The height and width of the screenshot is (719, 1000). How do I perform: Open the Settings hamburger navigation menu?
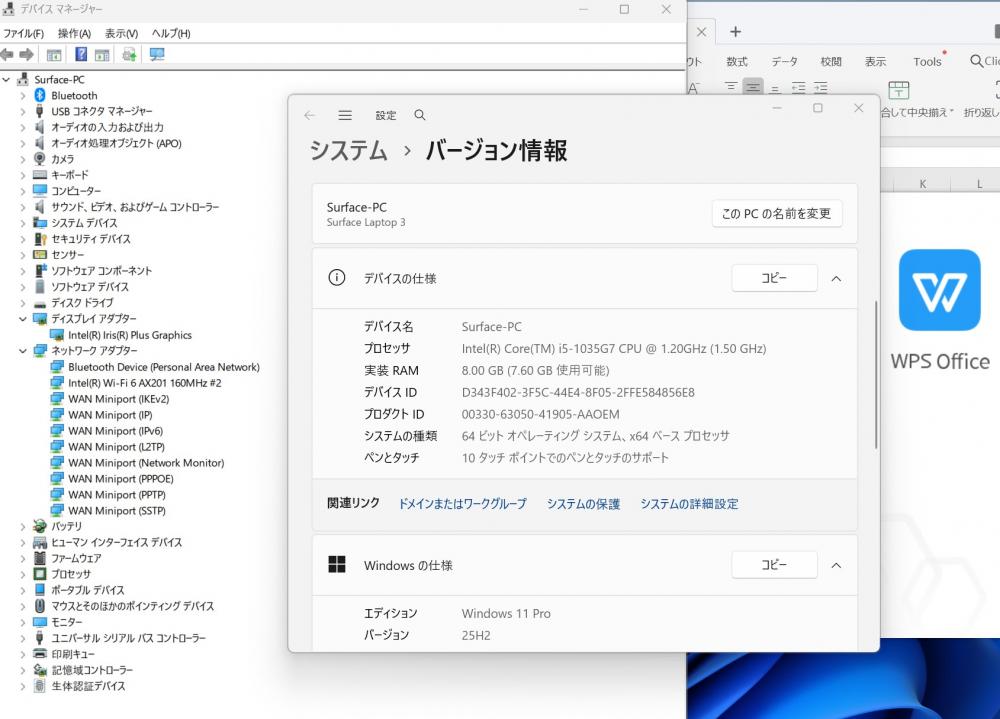(x=345, y=116)
